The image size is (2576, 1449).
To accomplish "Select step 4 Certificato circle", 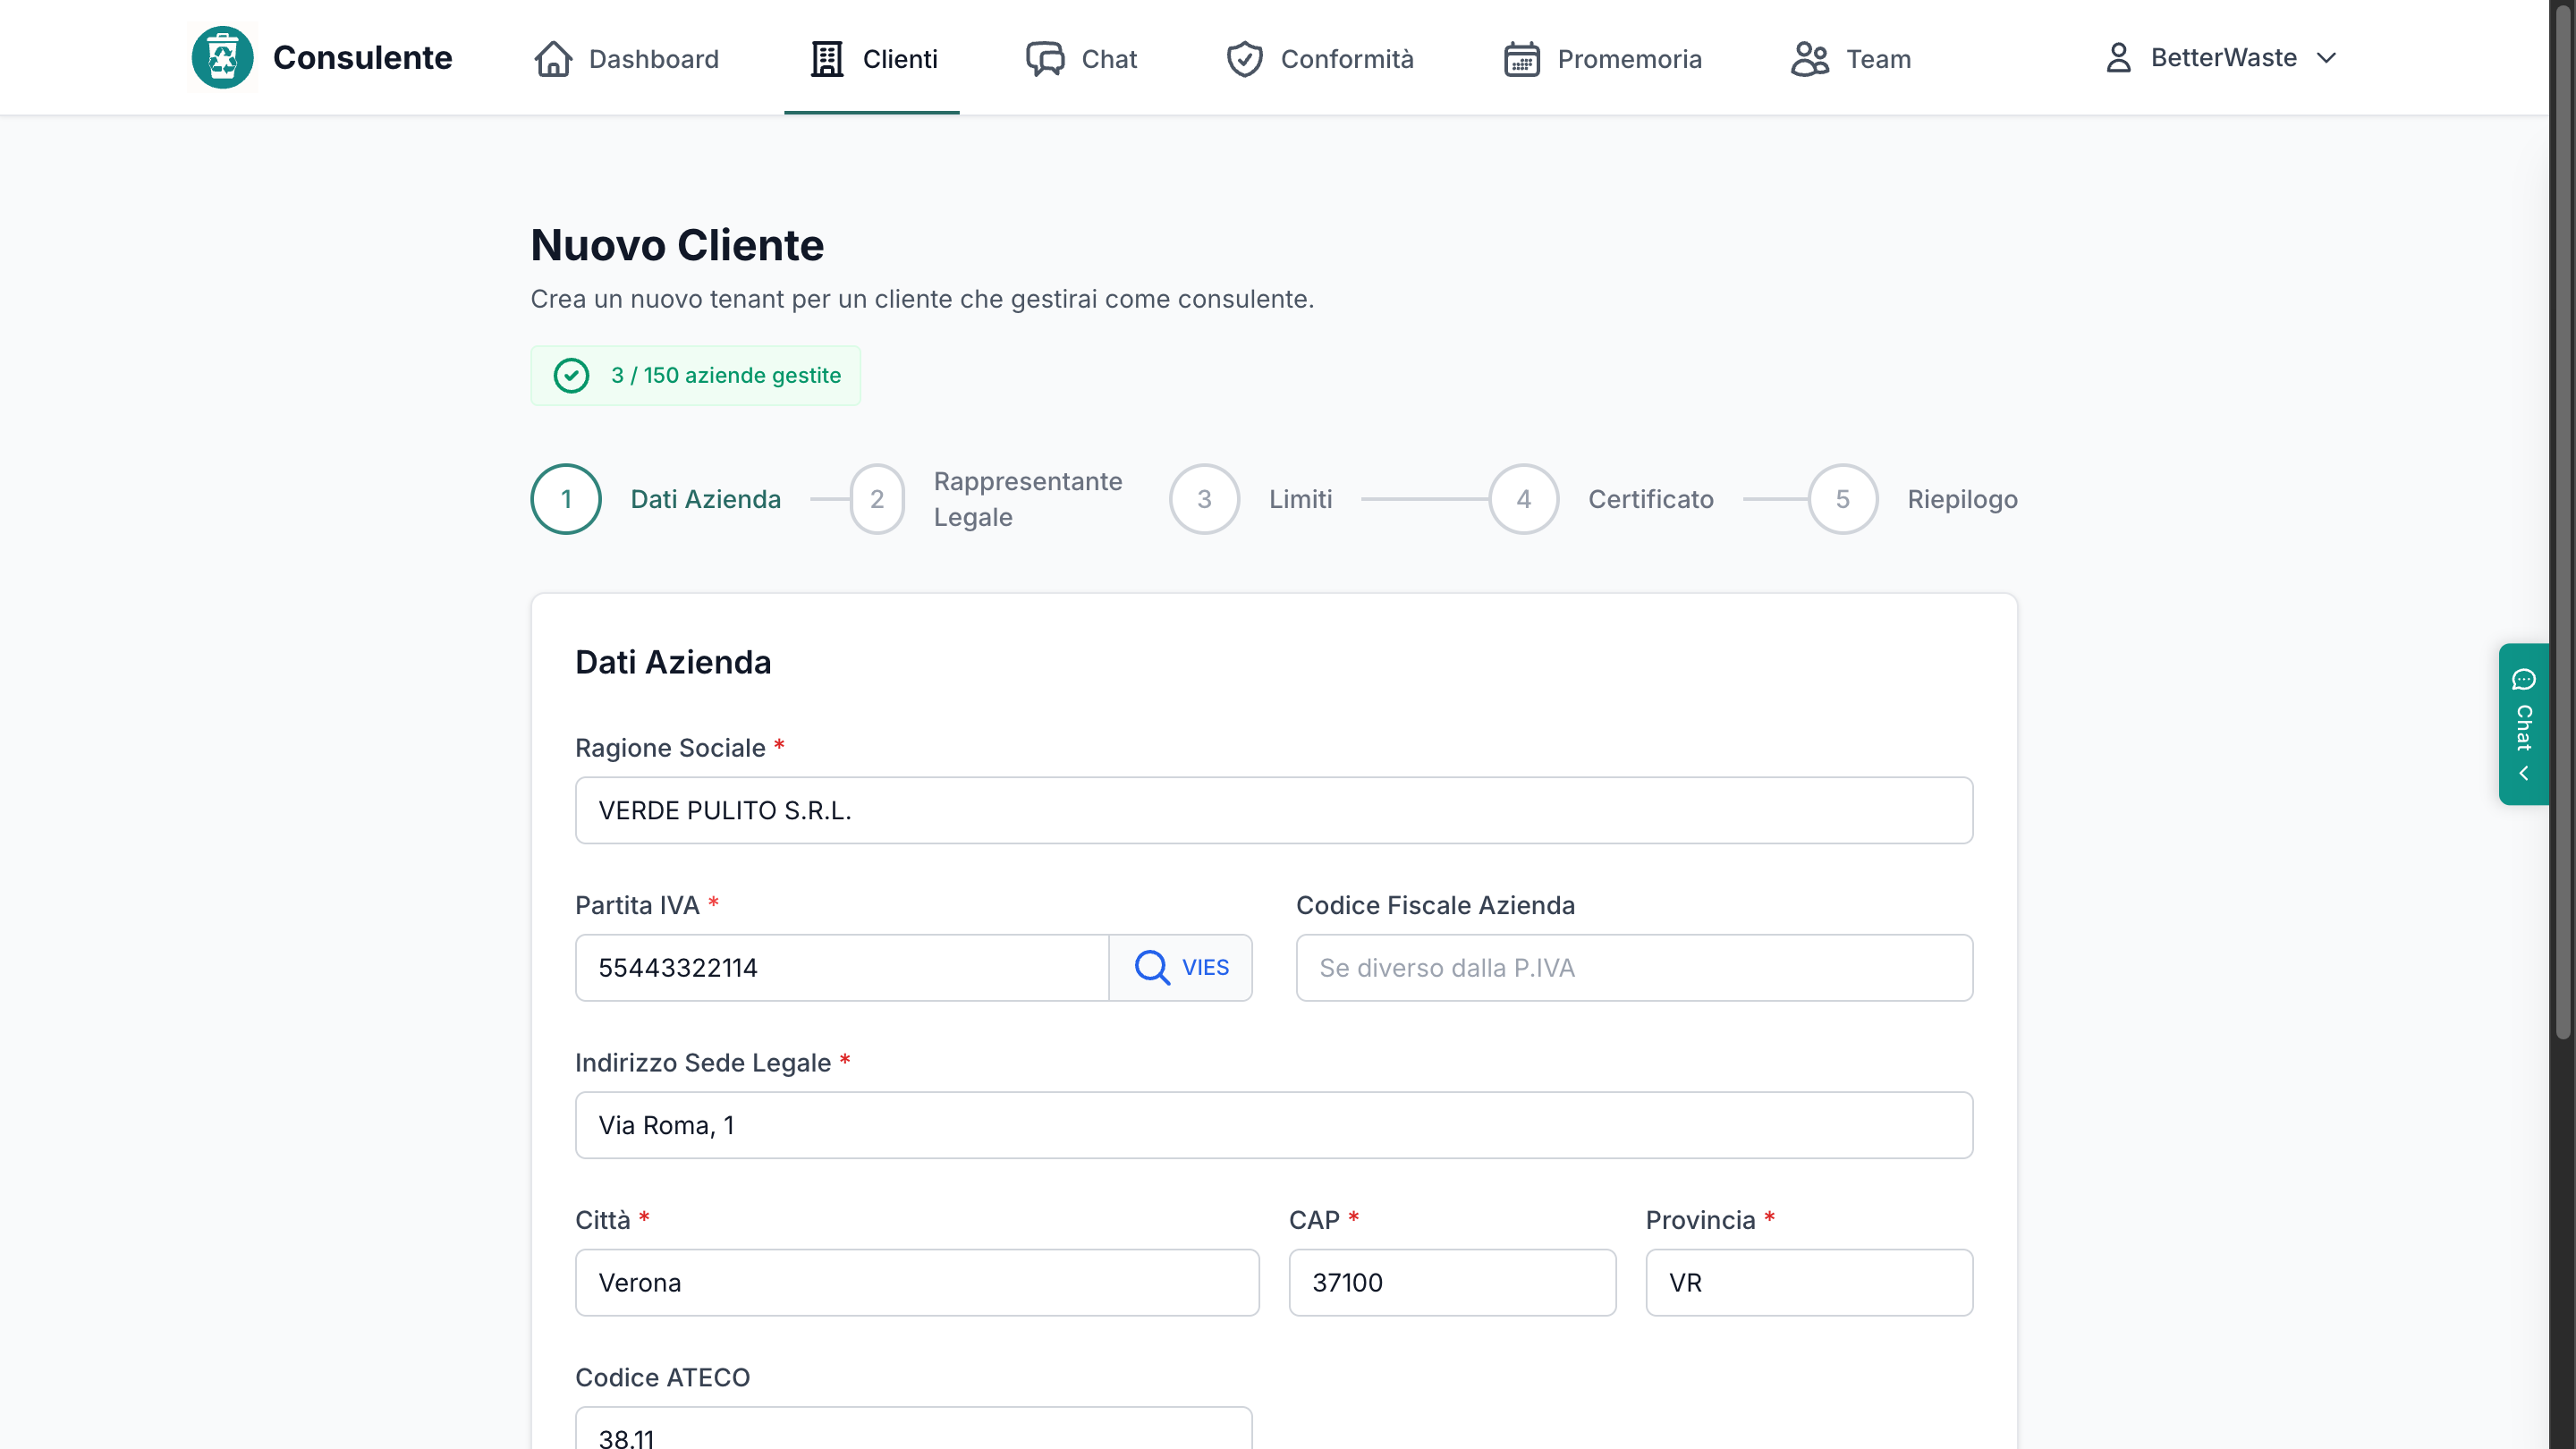I will [x=1524, y=499].
